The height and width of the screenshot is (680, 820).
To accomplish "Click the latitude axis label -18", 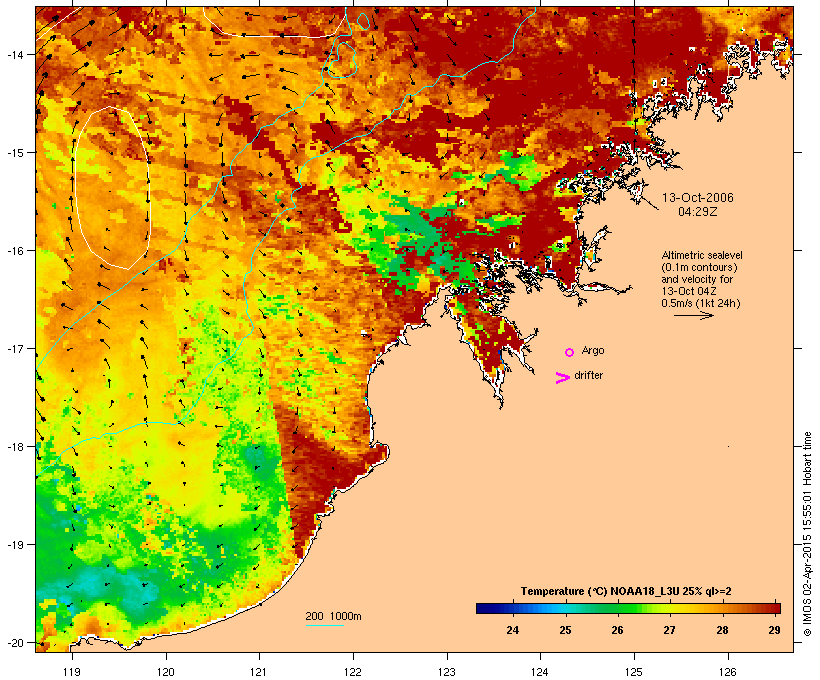I will (14, 447).
